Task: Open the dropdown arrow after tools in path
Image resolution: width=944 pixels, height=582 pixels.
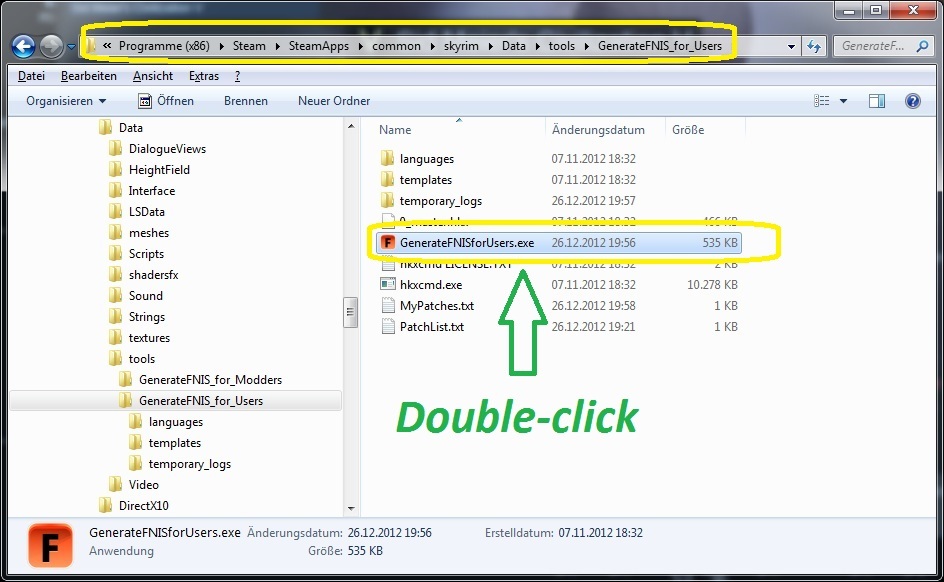Action: pyautogui.click(x=586, y=46)
